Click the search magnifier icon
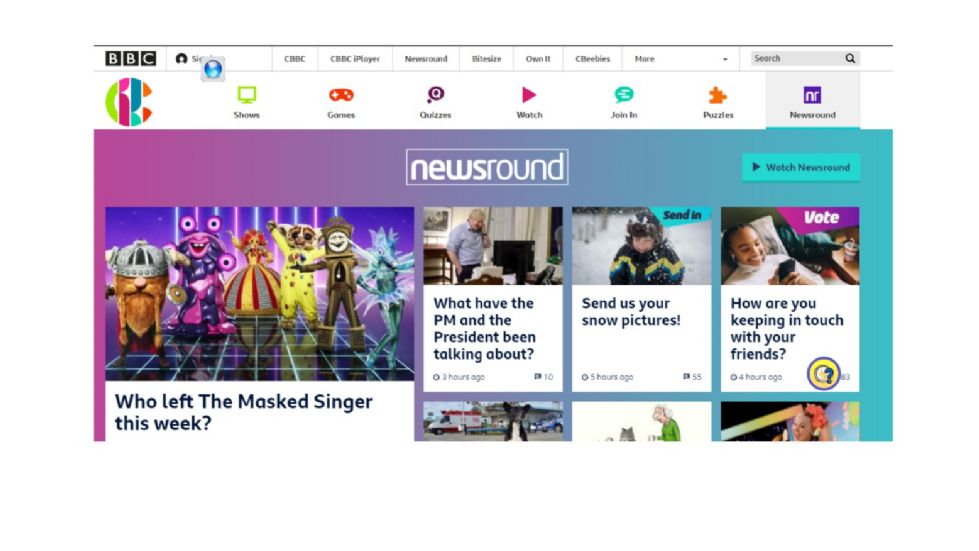979x551 pixels. point(850,59)
